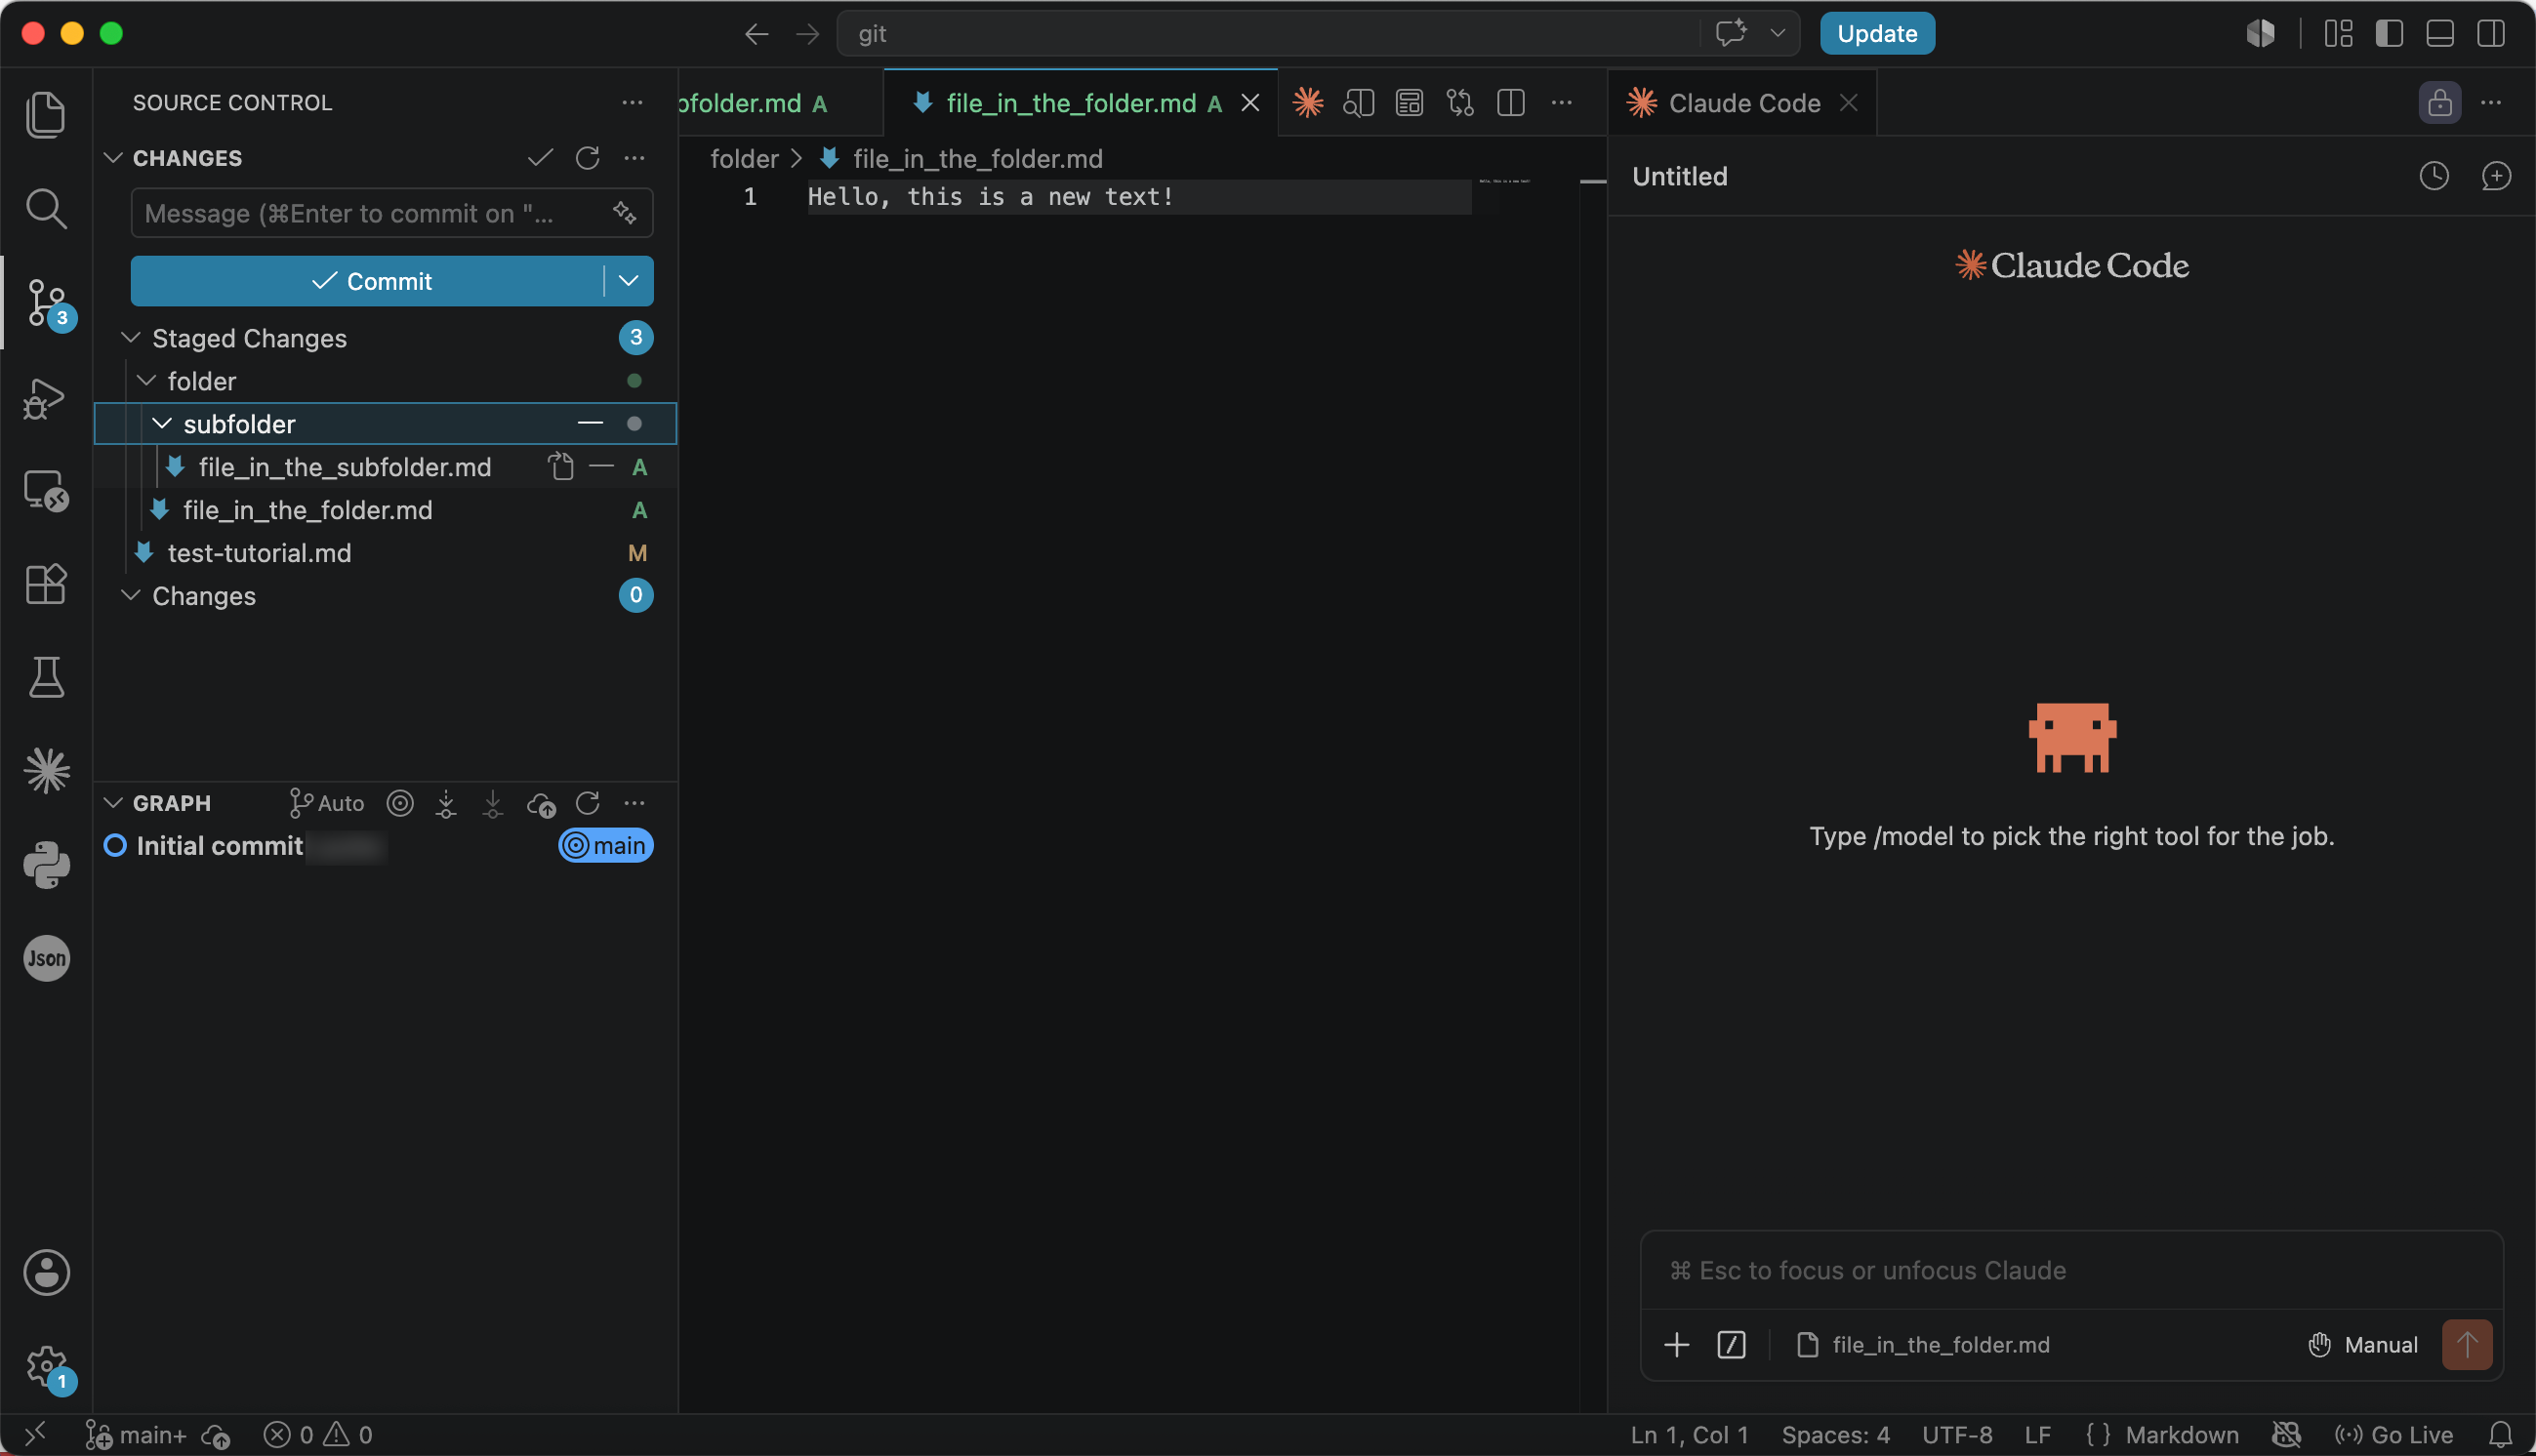Open the Explorer view in activity bar

[46, 114]
